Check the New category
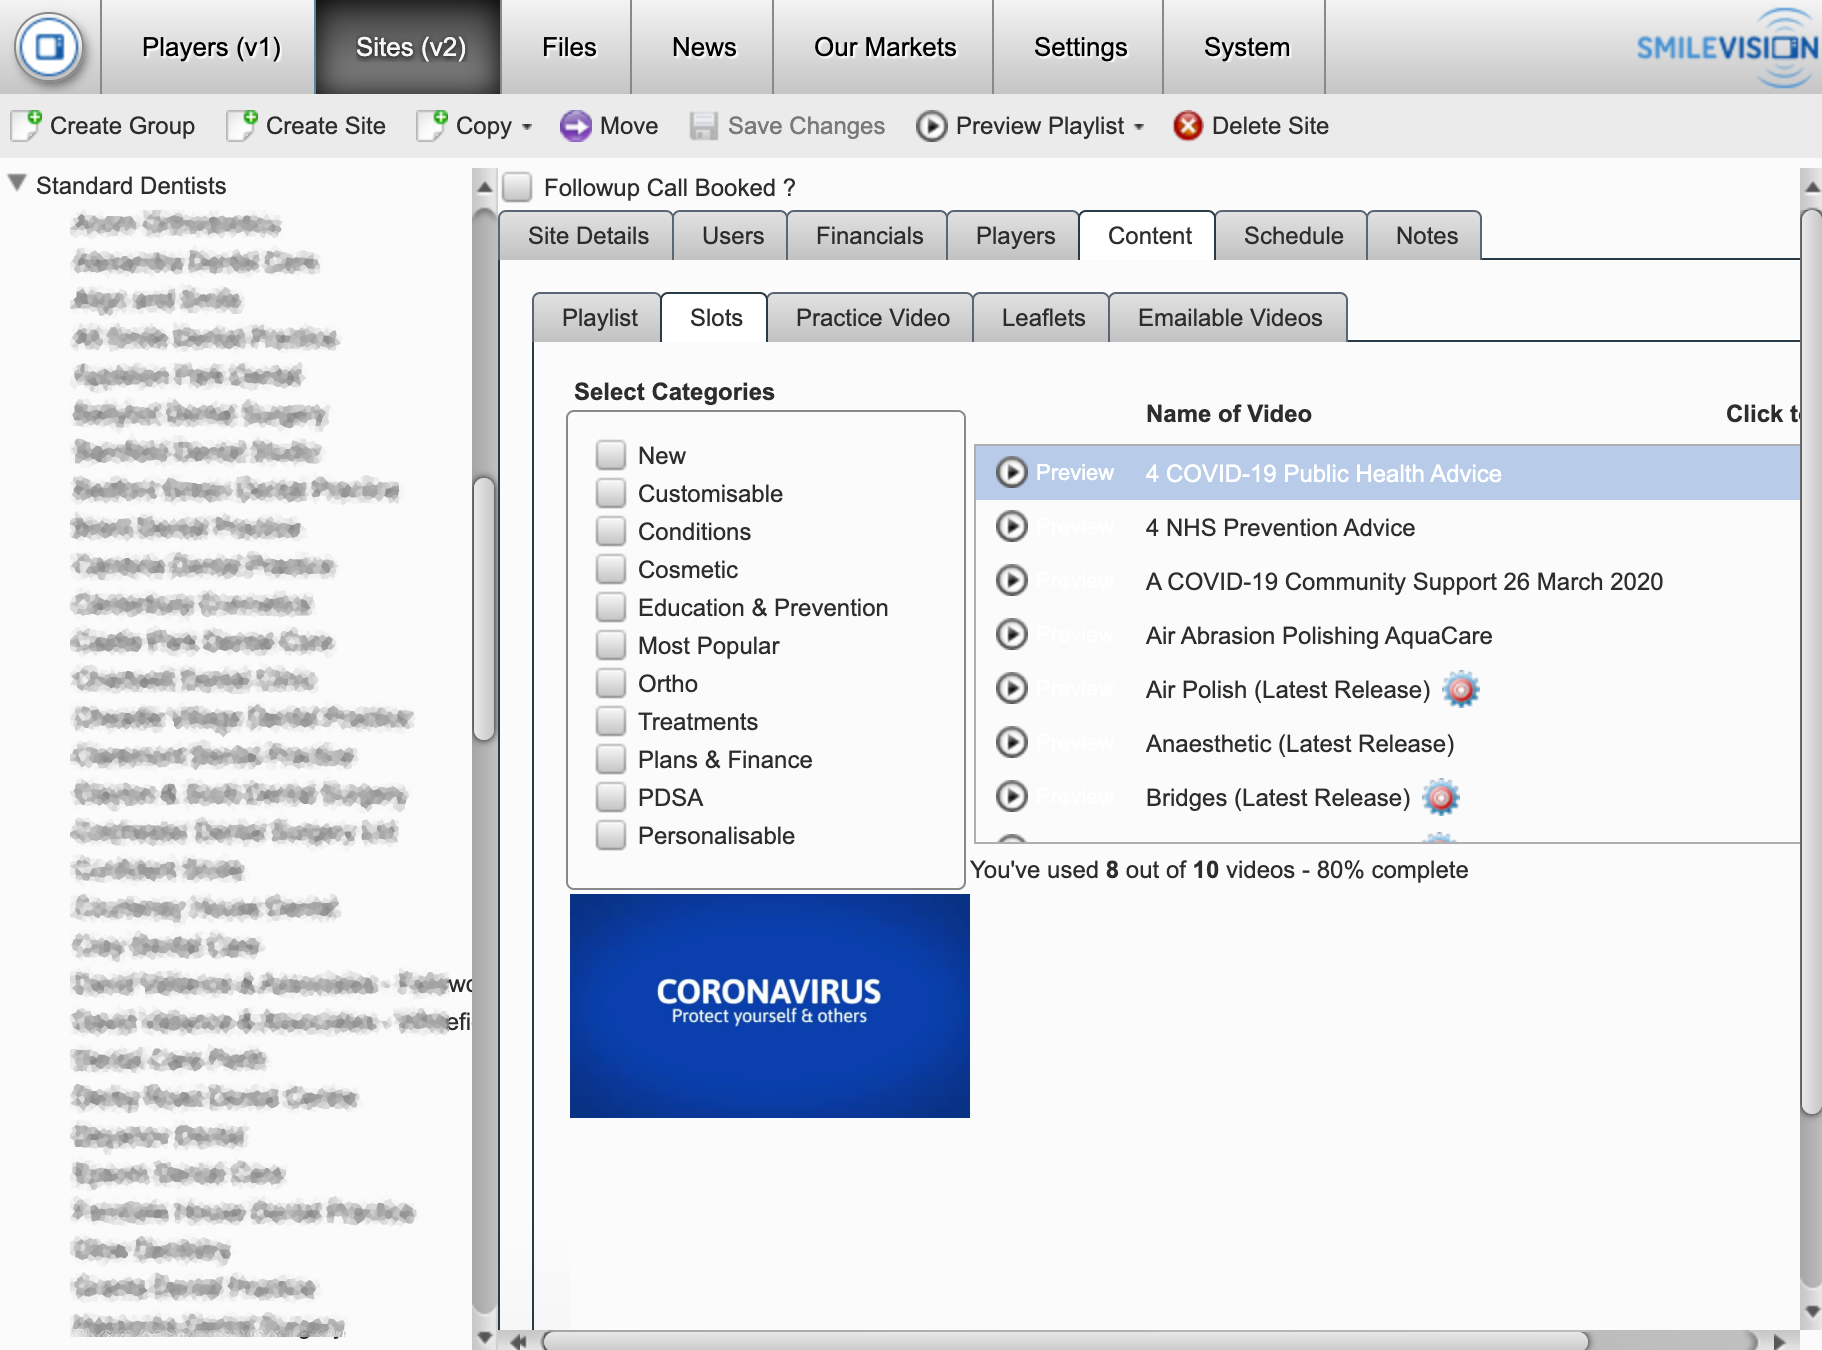This screenshot has height=1350, width=1822. 611,455
